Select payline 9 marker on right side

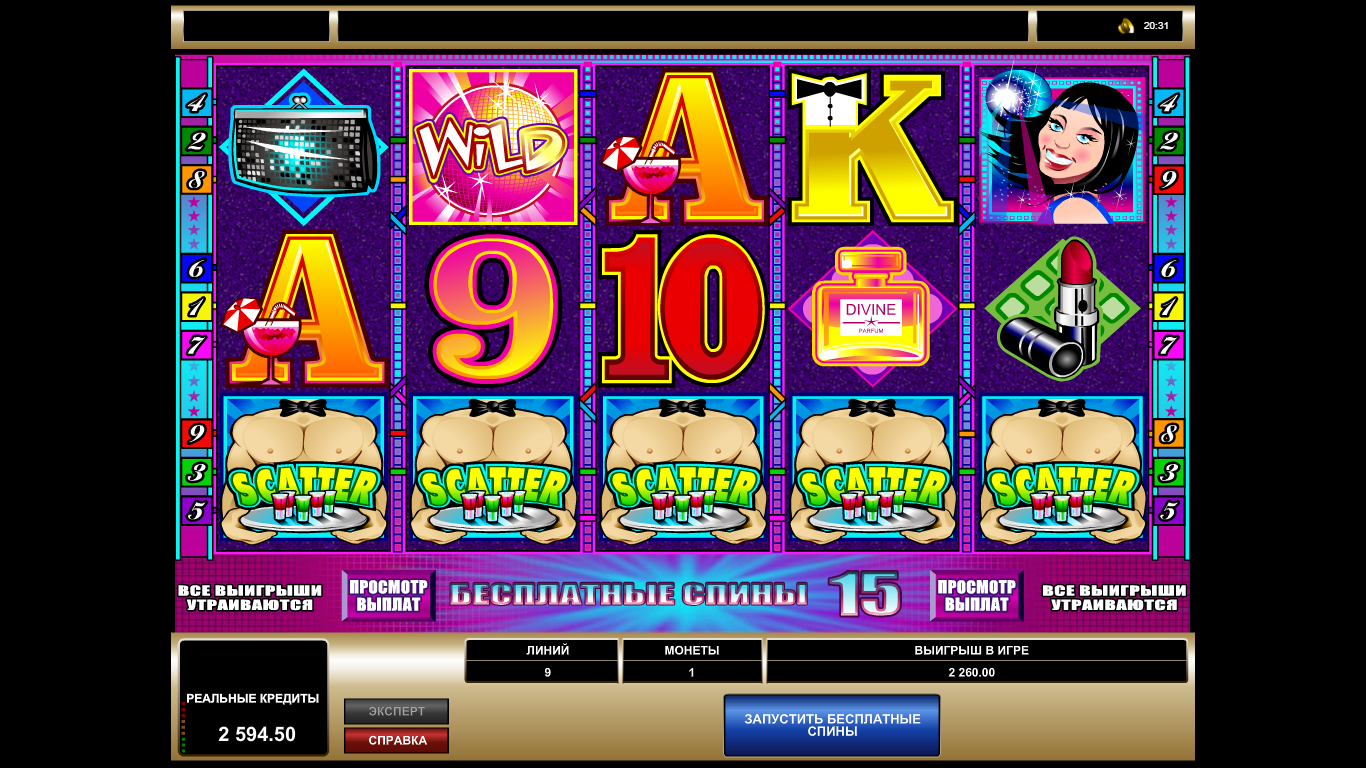click(1169, 180)
